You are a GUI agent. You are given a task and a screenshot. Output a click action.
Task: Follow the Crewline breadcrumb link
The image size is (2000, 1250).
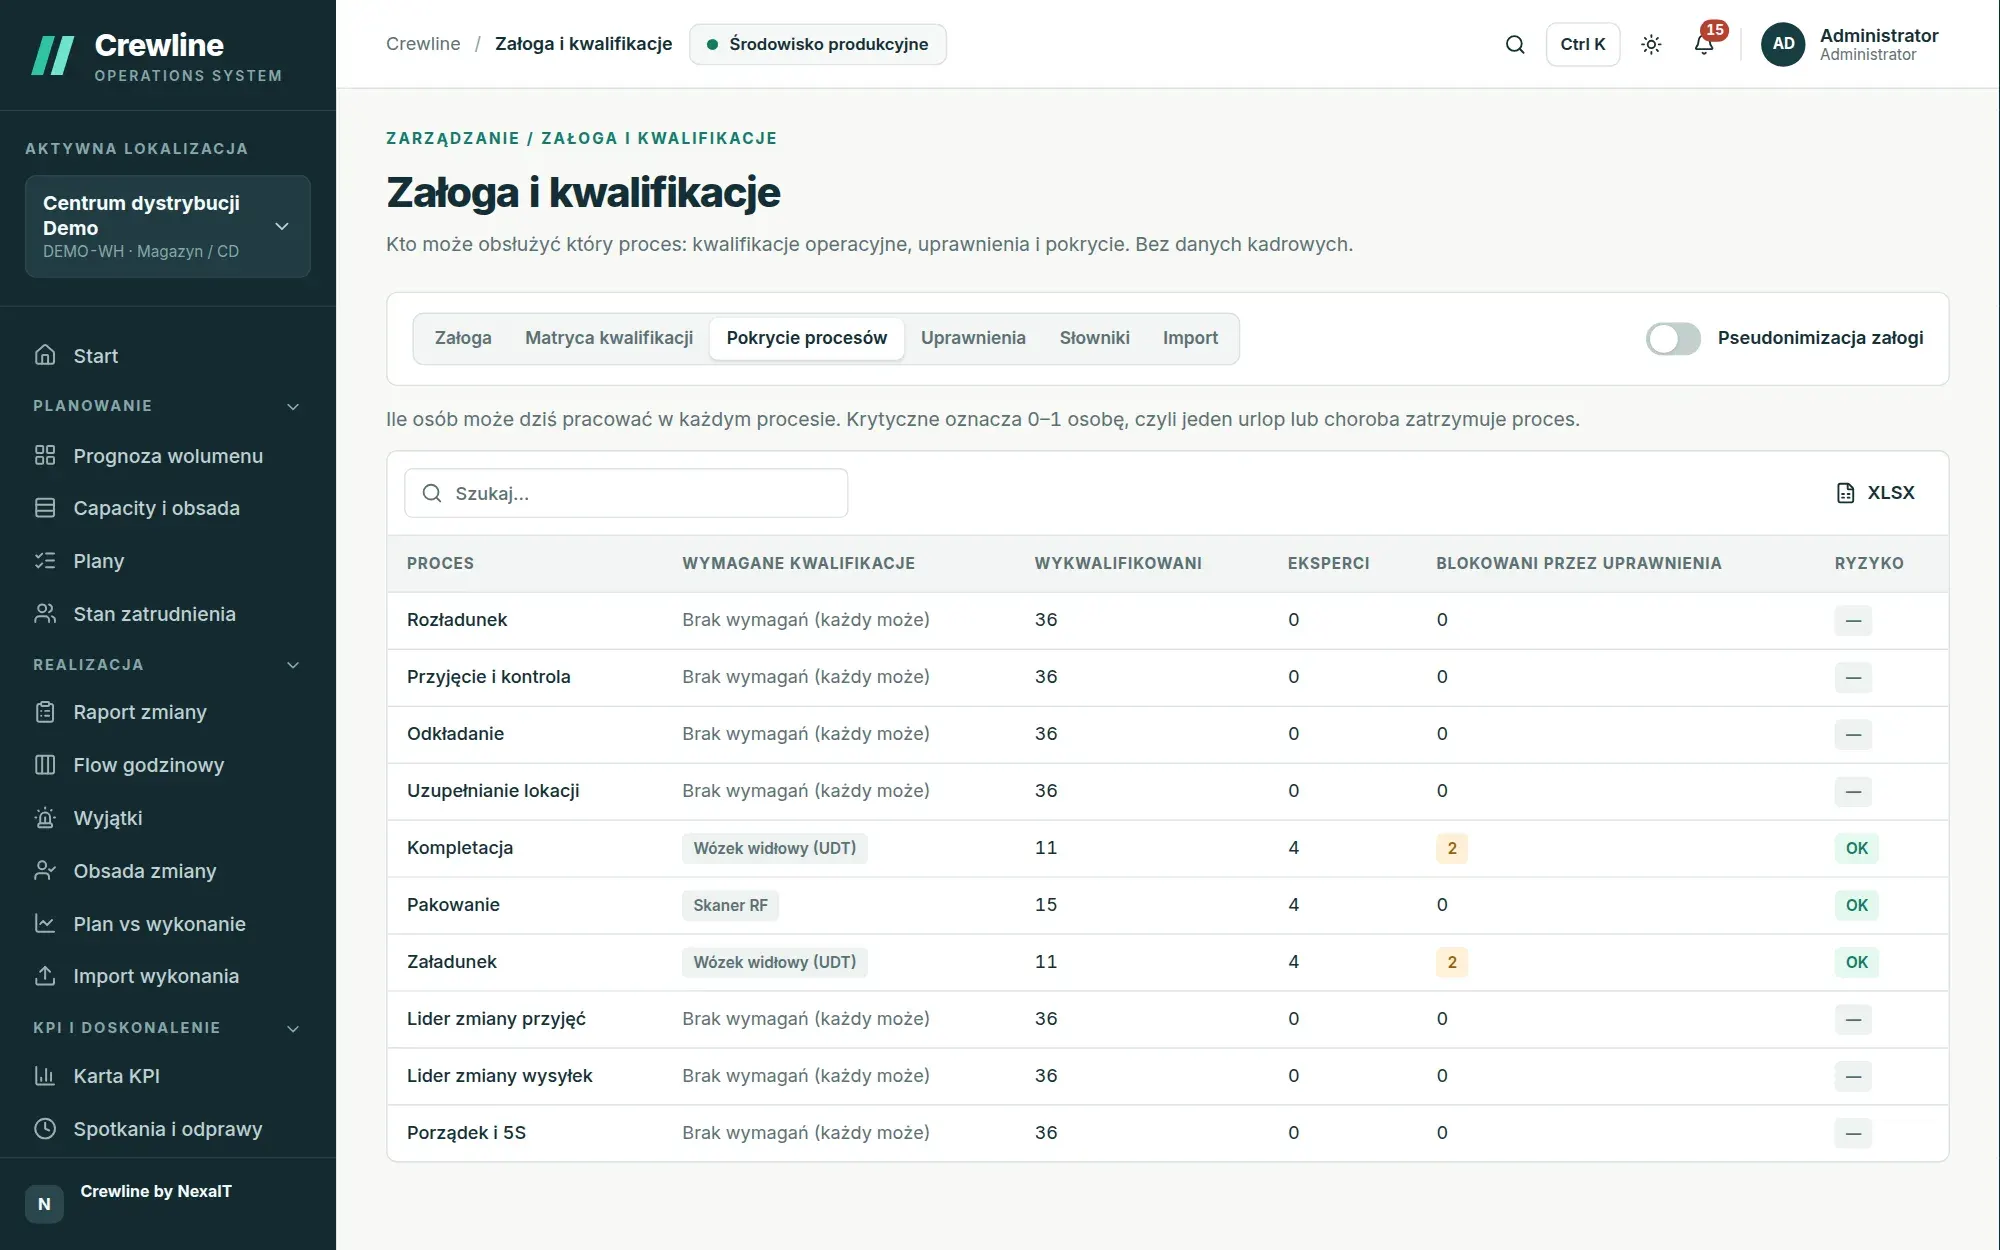coord(423,44)
